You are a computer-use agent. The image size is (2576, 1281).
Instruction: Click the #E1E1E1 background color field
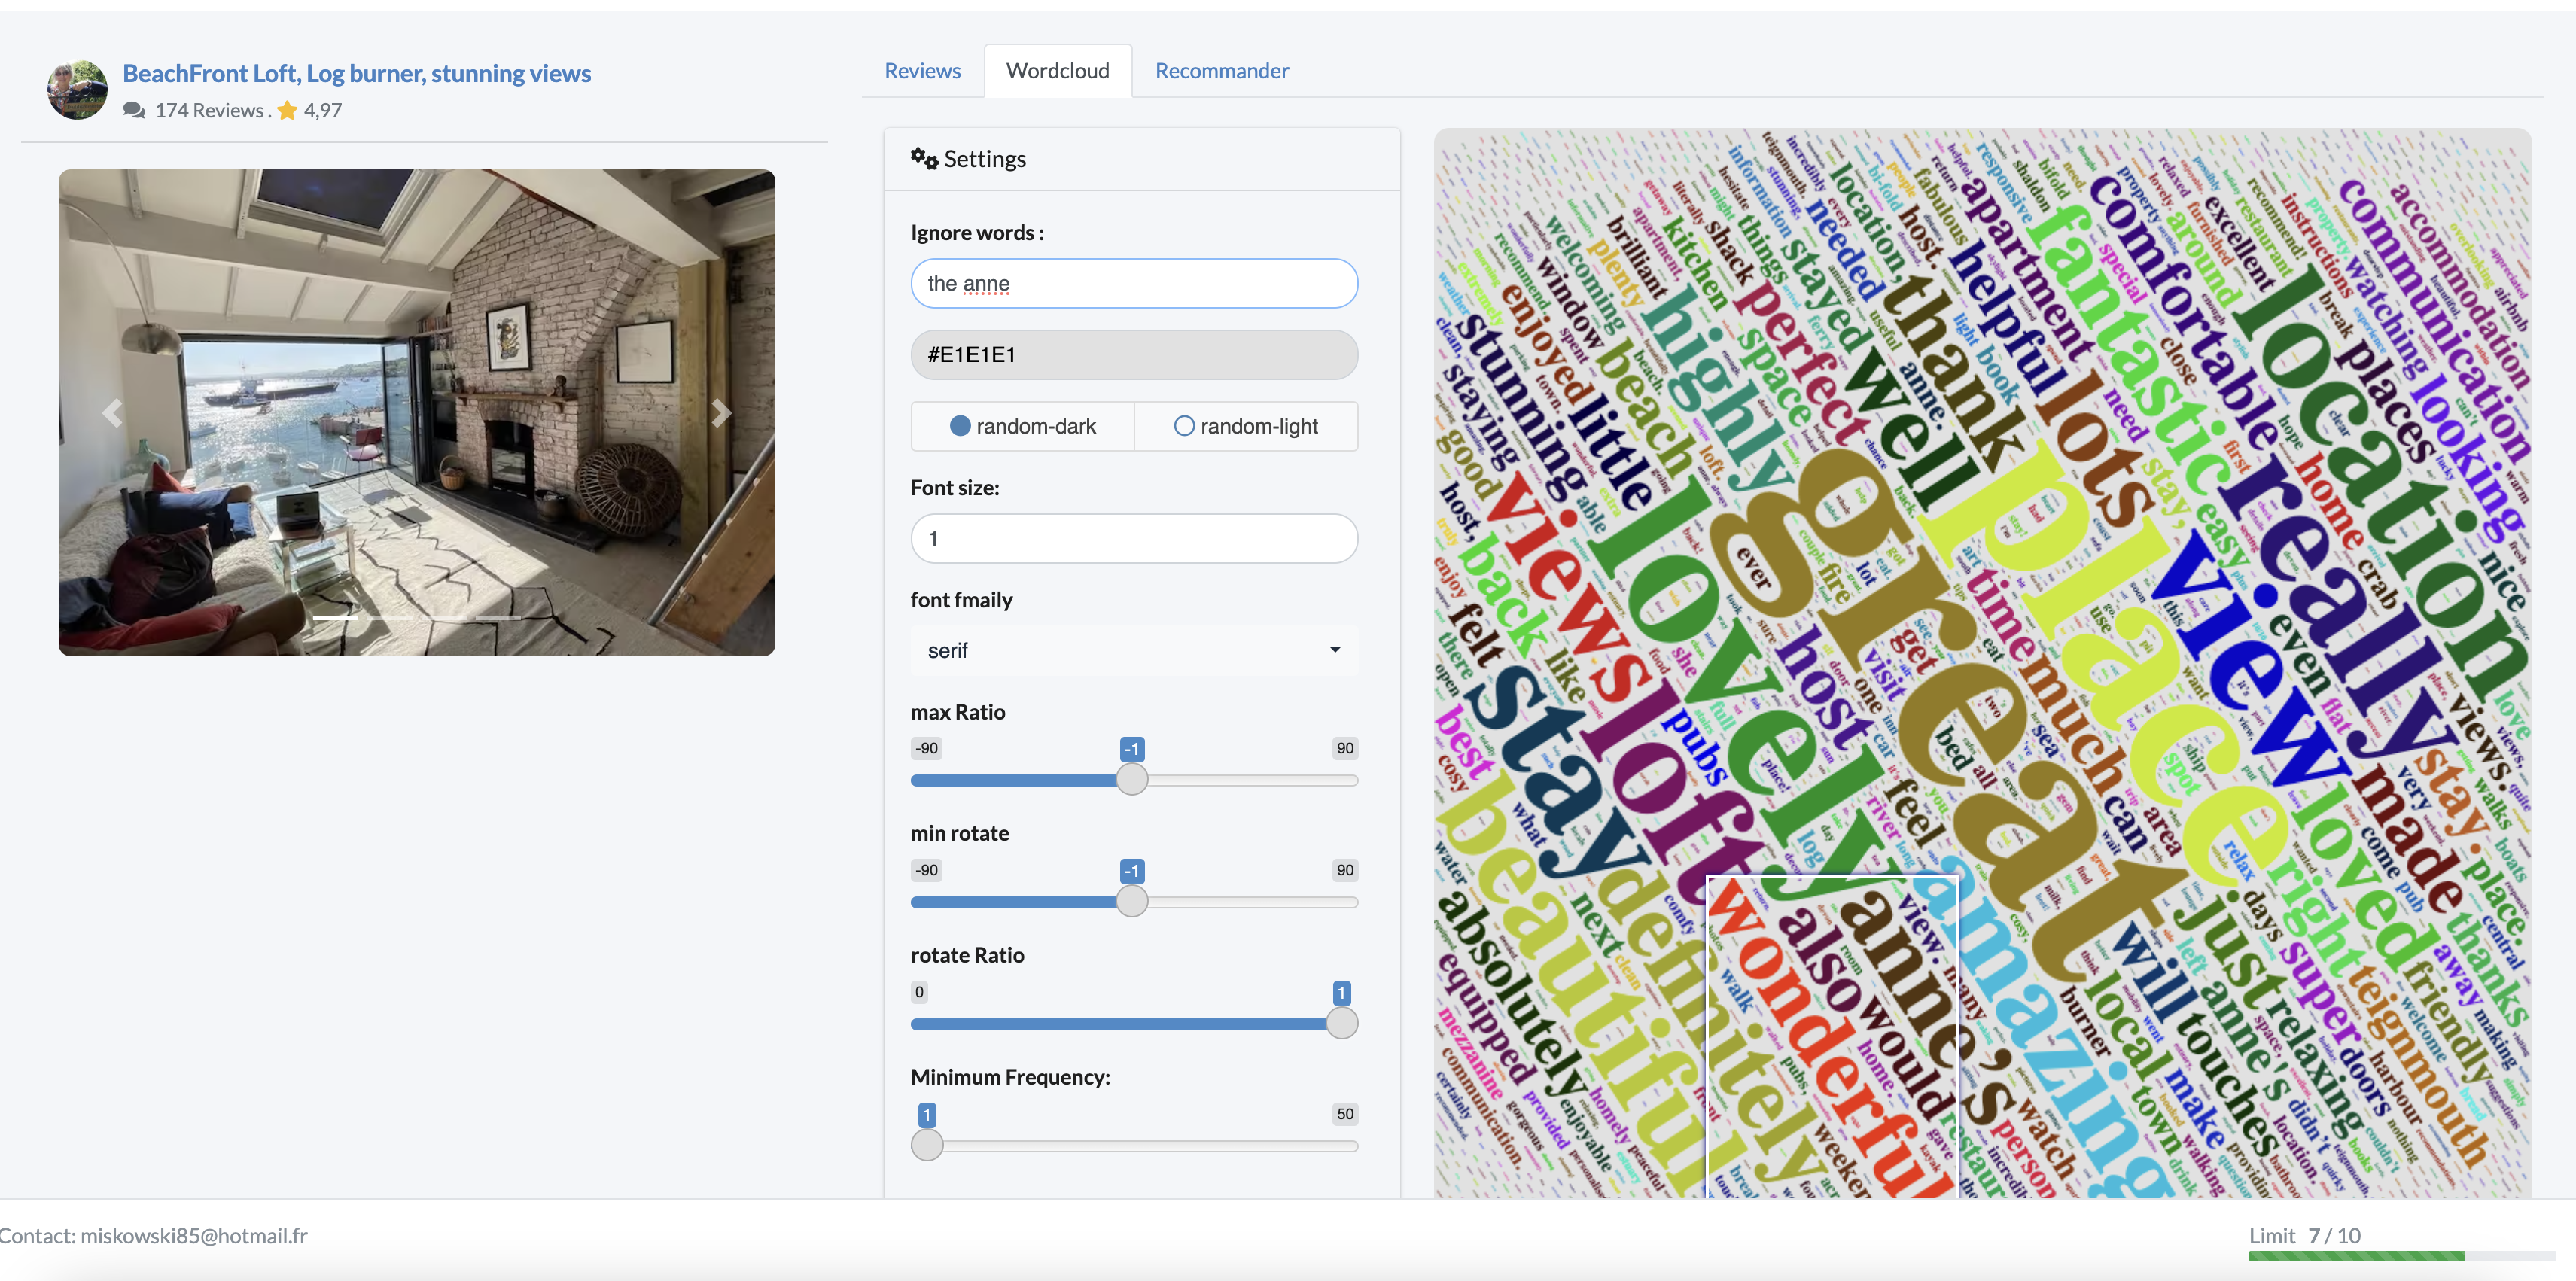coord(1134,355)
